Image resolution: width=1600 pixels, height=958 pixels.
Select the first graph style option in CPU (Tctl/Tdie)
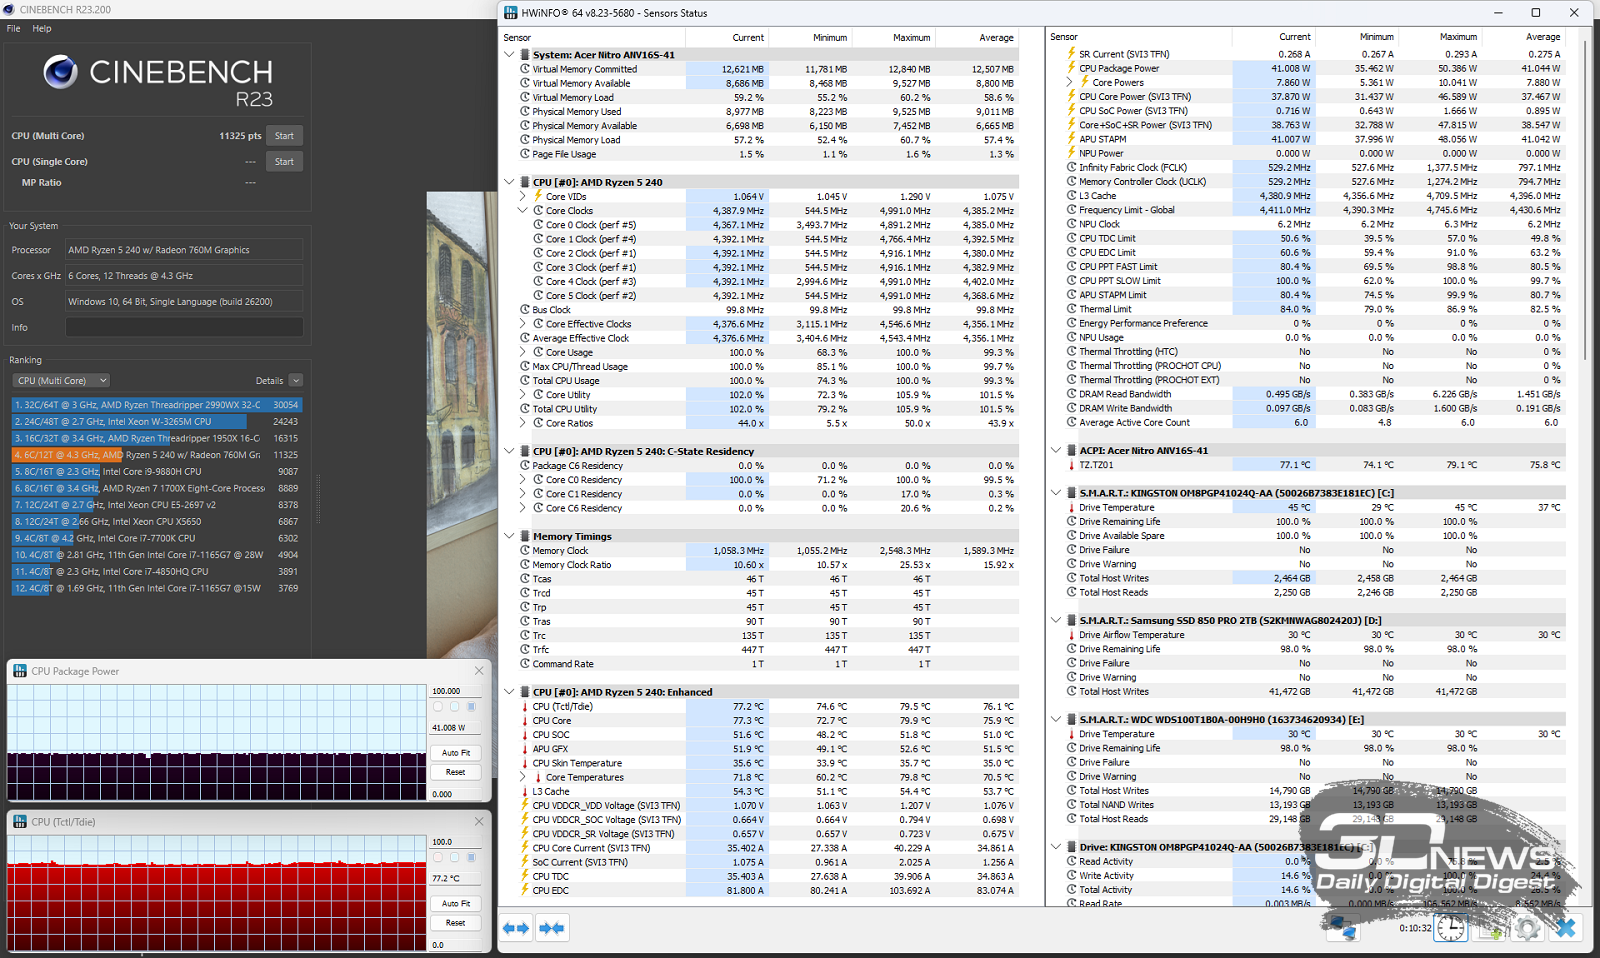click(438, 858)
